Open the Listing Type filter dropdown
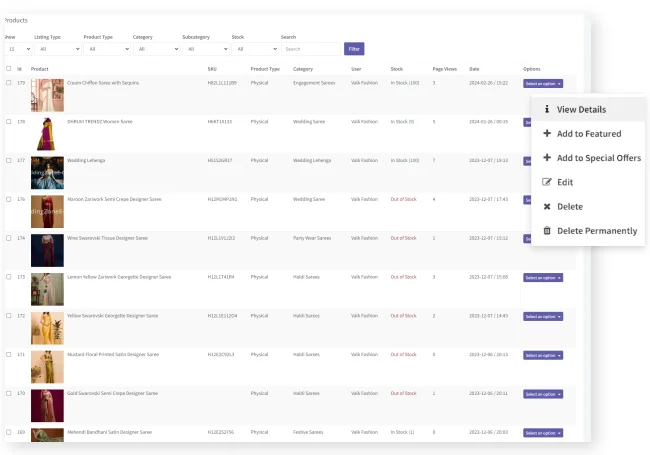 (58, 49)
